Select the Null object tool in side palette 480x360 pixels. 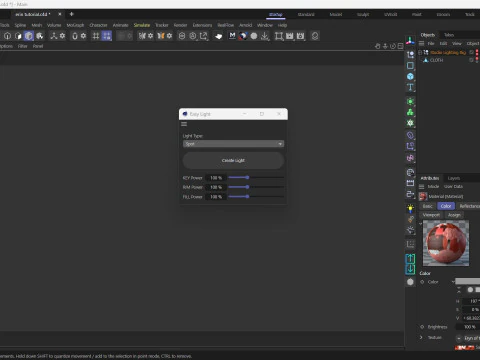[x=410, y=55]
